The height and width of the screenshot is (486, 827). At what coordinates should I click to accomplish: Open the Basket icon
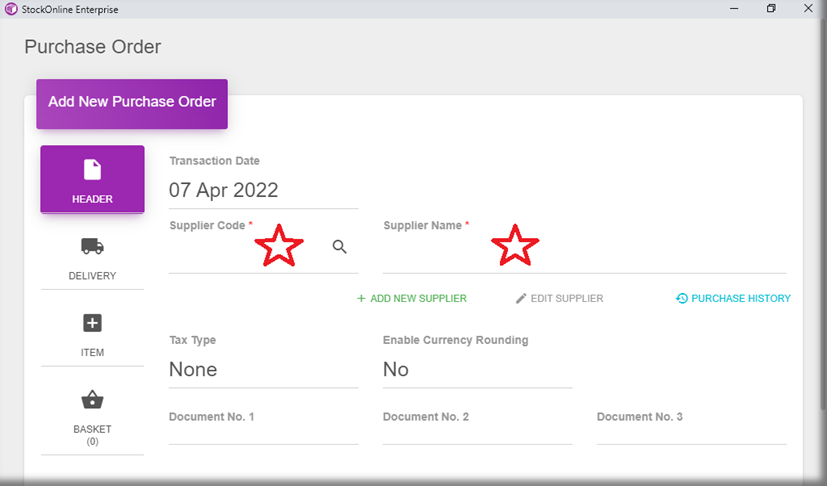click(x=92, y=400)
